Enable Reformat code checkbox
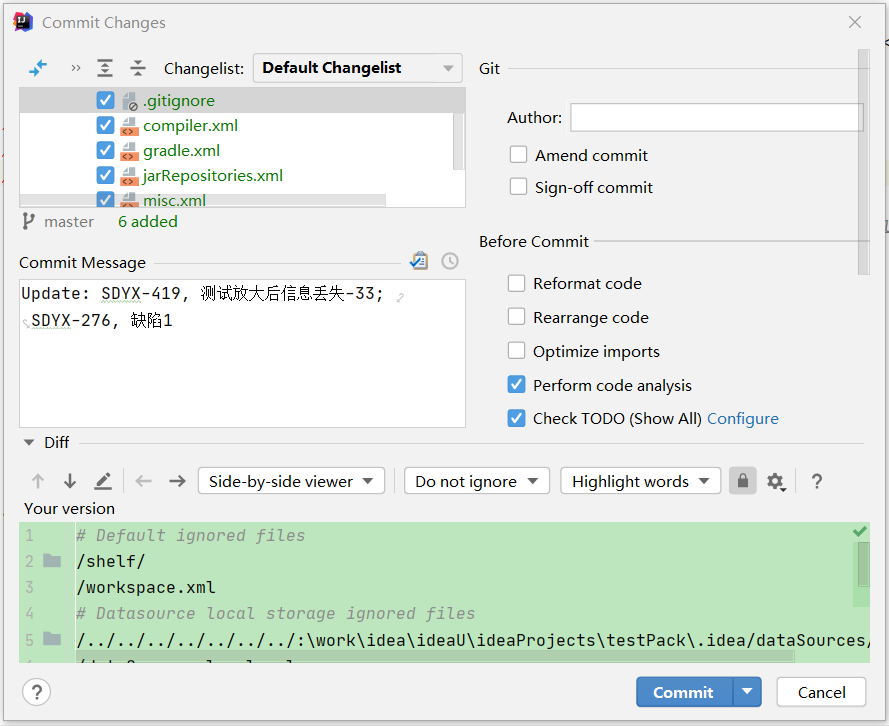 point(516,283)
